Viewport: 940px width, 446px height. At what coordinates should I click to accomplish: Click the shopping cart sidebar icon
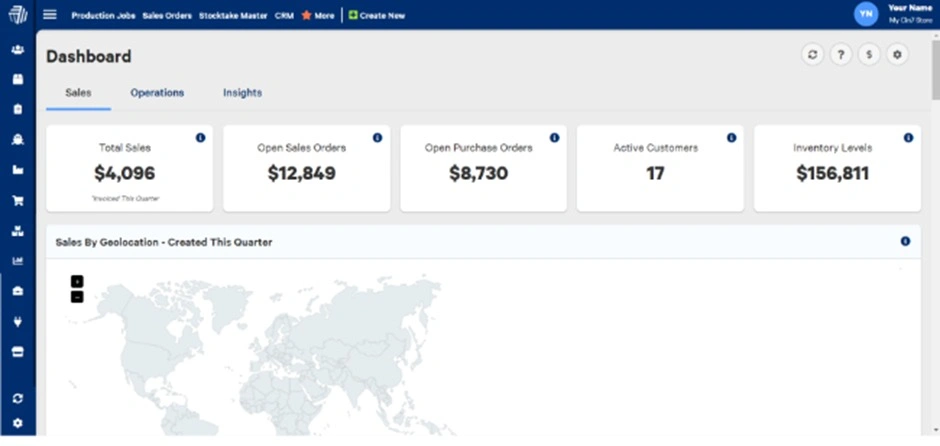click(17, 200)
